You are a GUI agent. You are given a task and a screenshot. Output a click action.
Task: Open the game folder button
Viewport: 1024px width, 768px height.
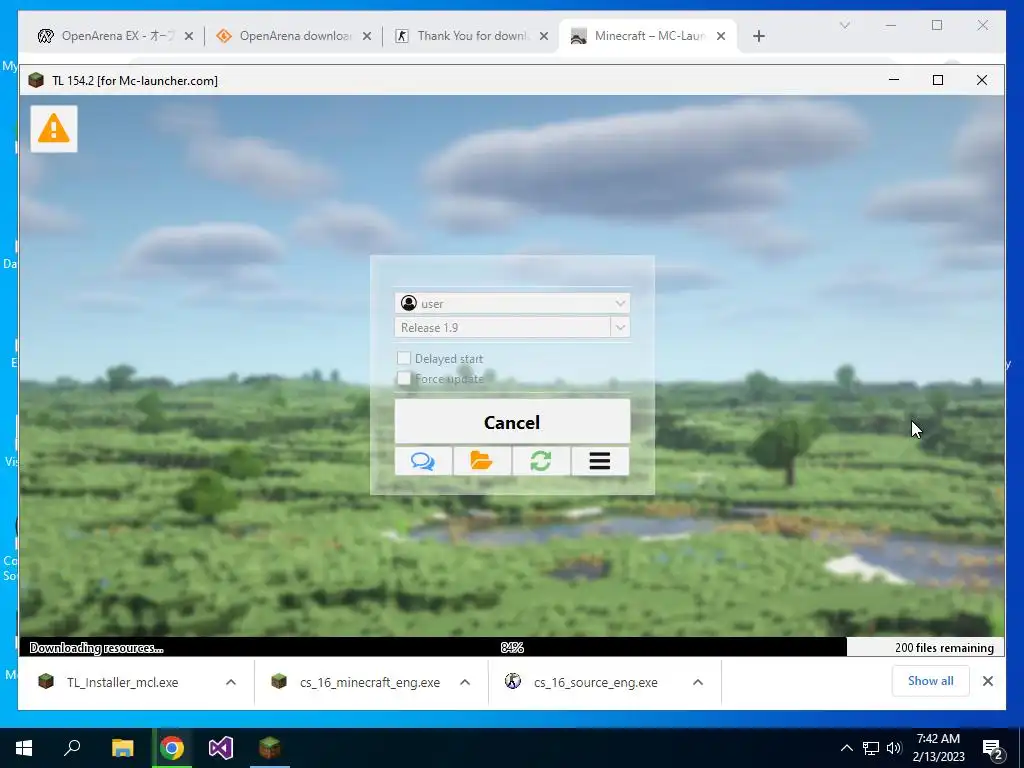pos(482,461)
